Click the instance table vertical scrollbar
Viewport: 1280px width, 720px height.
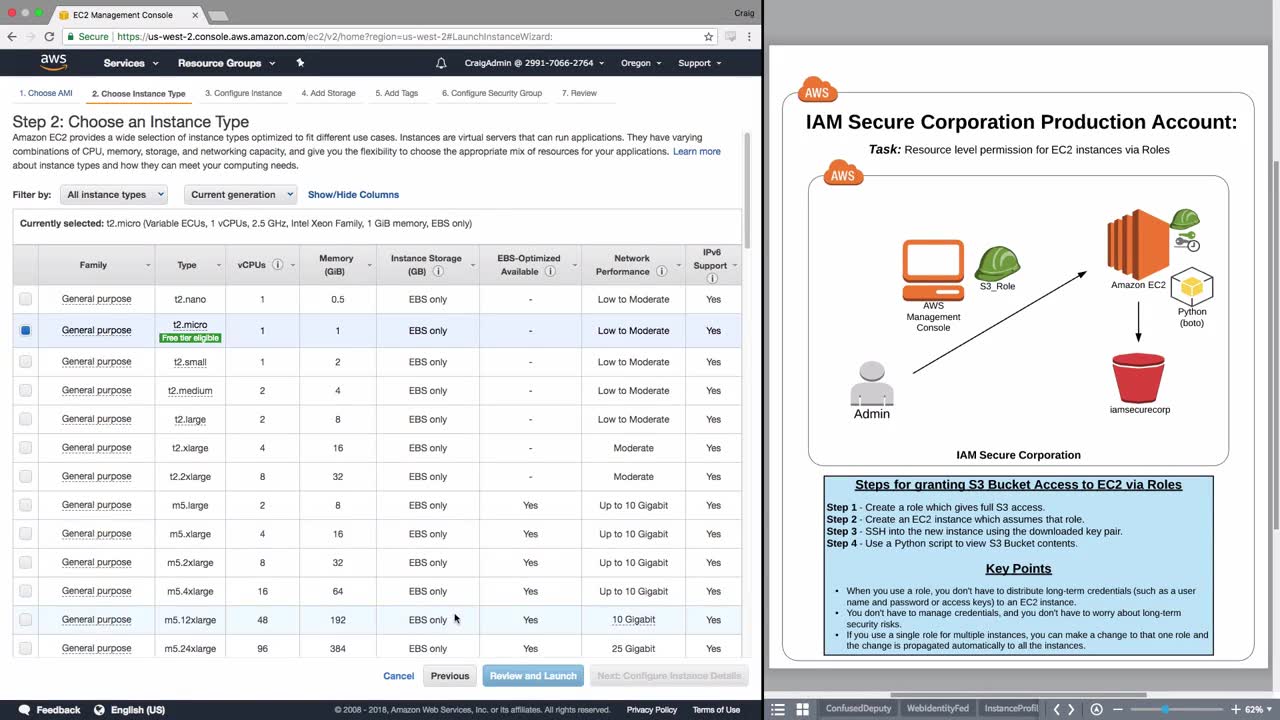coord(747,190)
